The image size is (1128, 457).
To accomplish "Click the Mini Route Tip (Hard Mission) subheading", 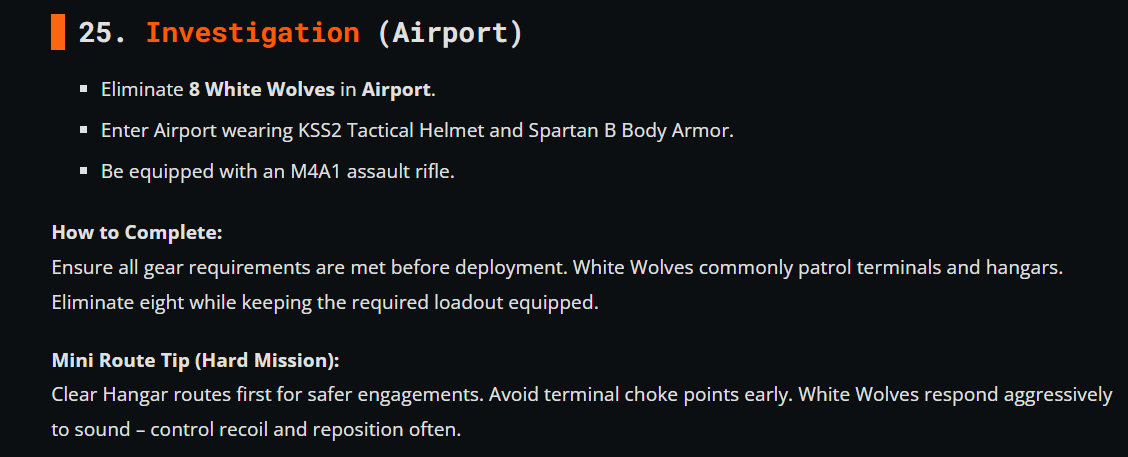I will click(196, 360).
